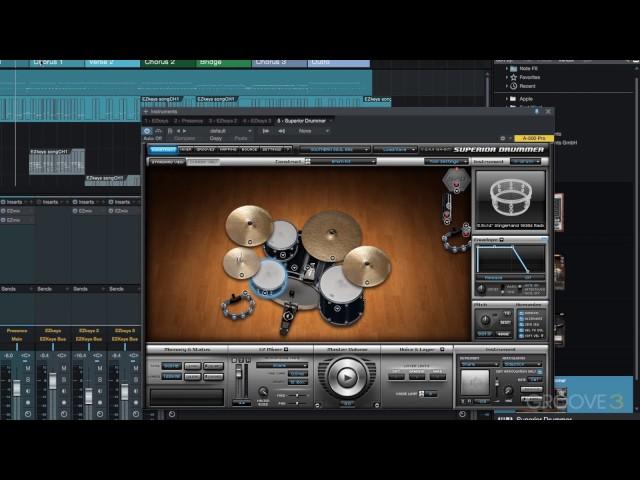Select the snare instrument preview thumbnail
Viewport: 640px width, 480px height.
[x=510, y=200]
